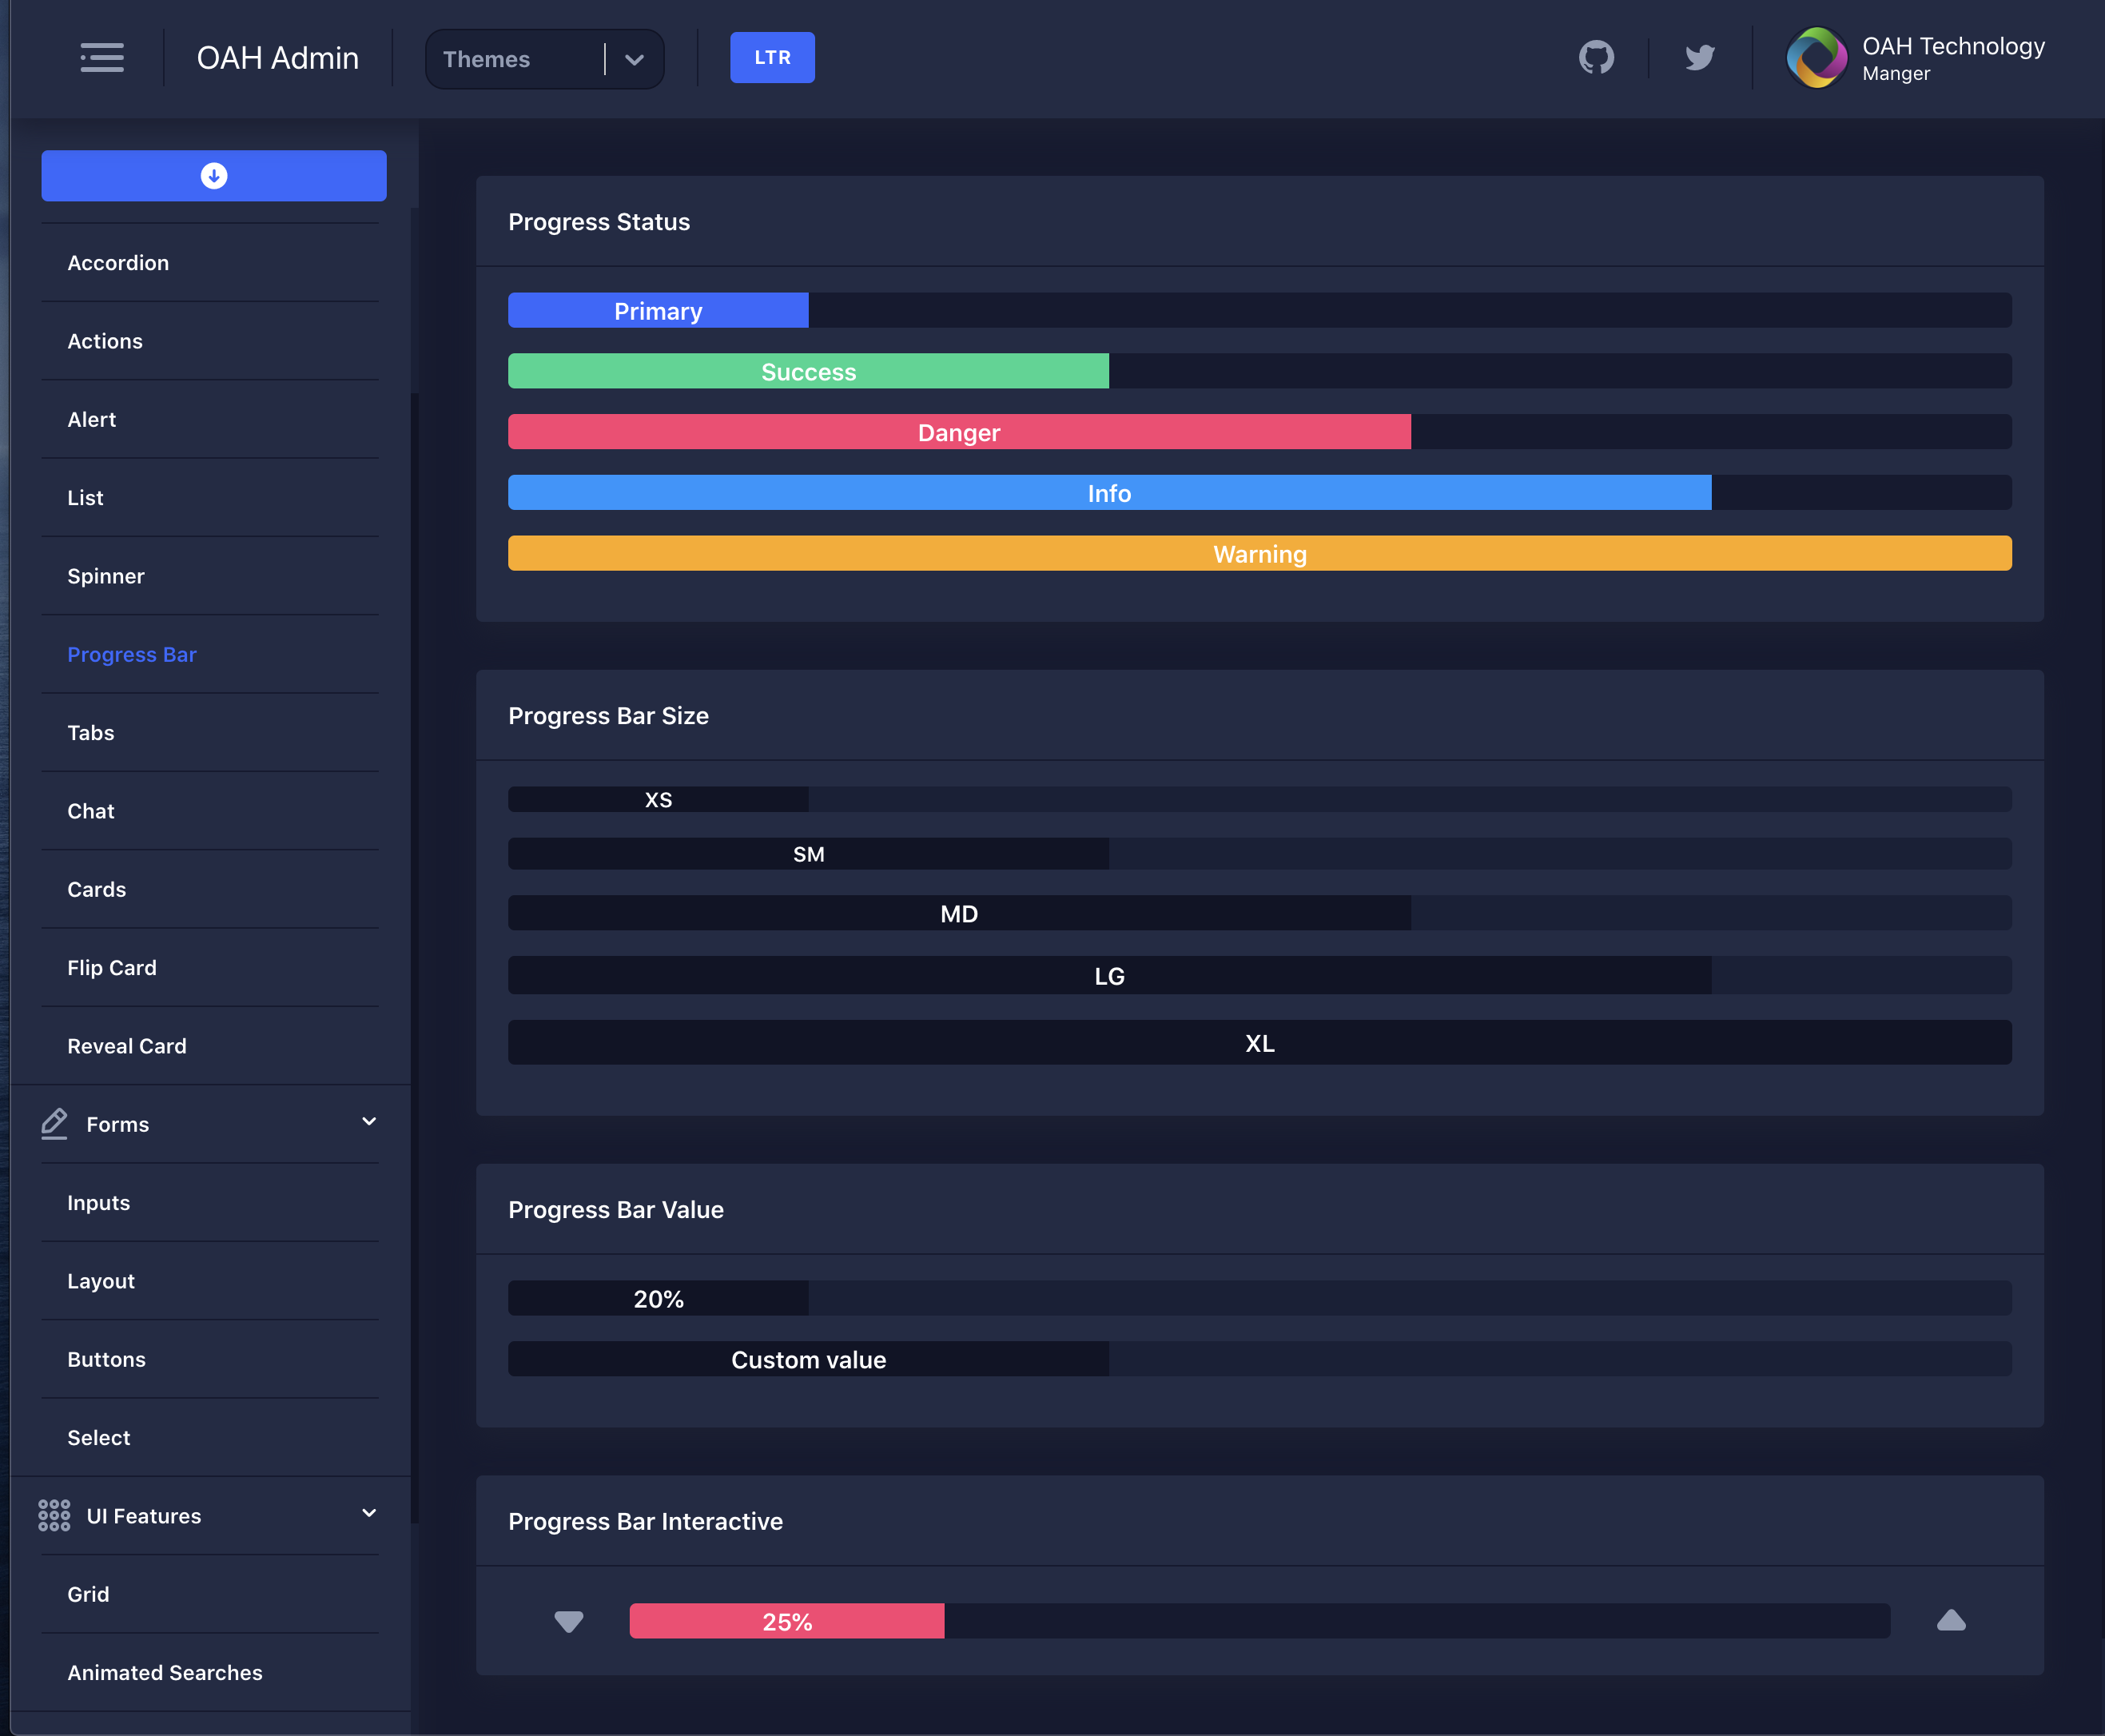
Task: Decrease the interactive progress bar value
Action: pyautogui.click(x=568, y=1621)
